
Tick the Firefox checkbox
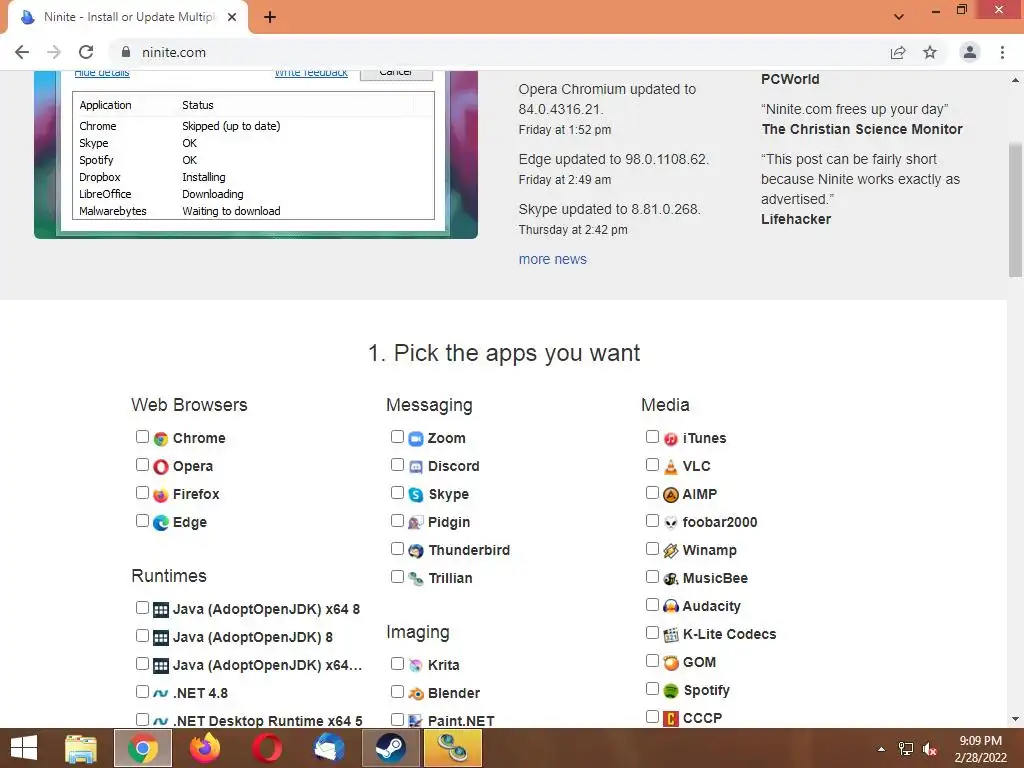point(142,492)
